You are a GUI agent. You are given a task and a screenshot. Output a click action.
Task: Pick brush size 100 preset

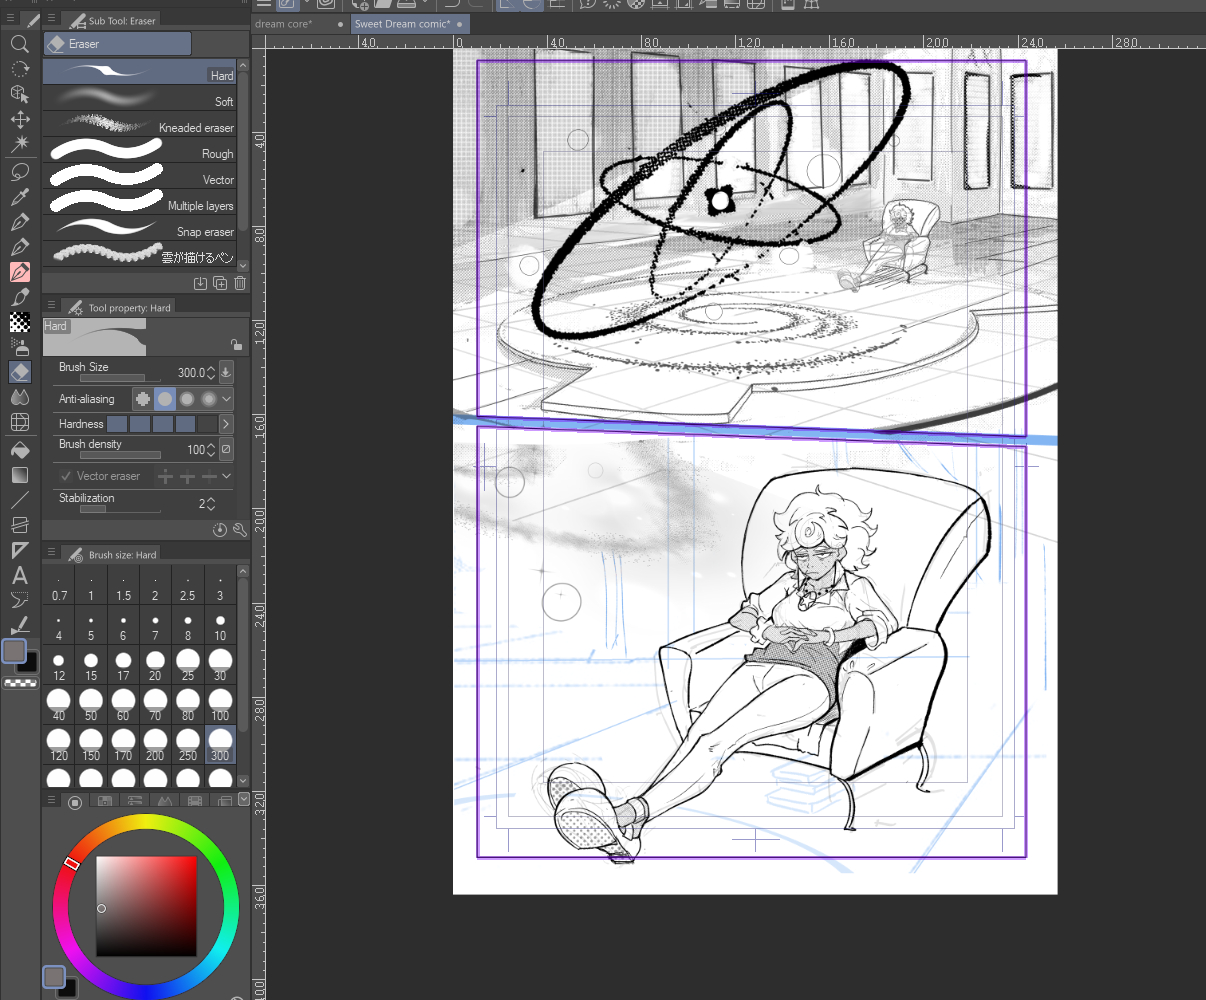pos(220,703)
